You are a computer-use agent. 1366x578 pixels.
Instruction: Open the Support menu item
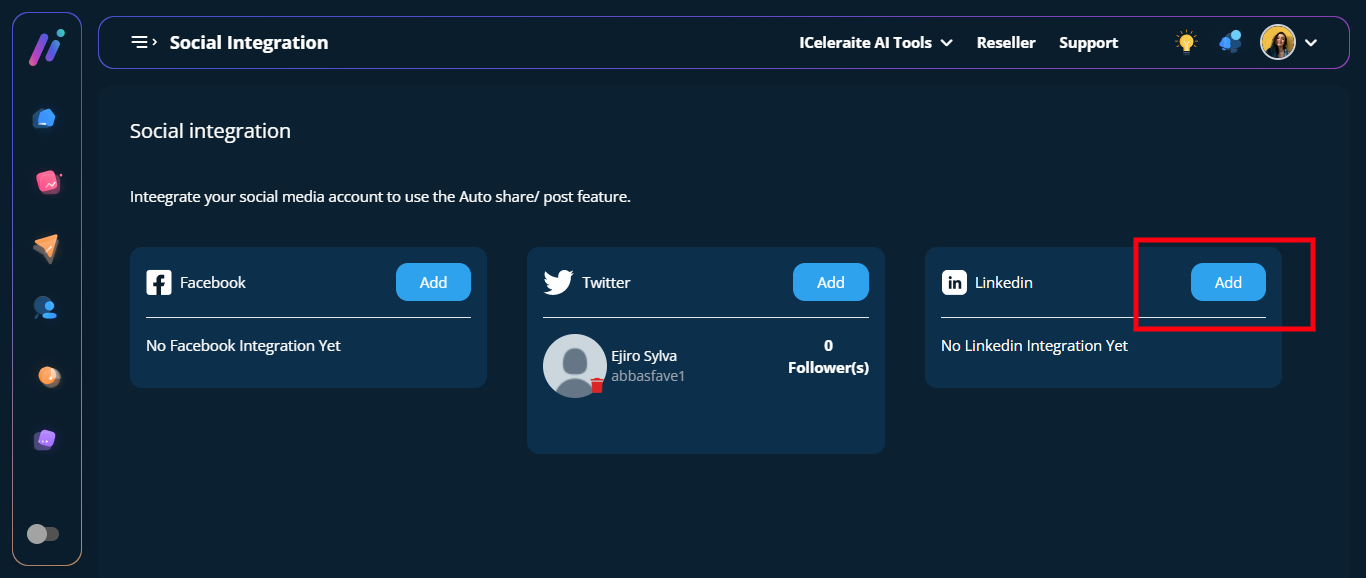coord(1088,43)
